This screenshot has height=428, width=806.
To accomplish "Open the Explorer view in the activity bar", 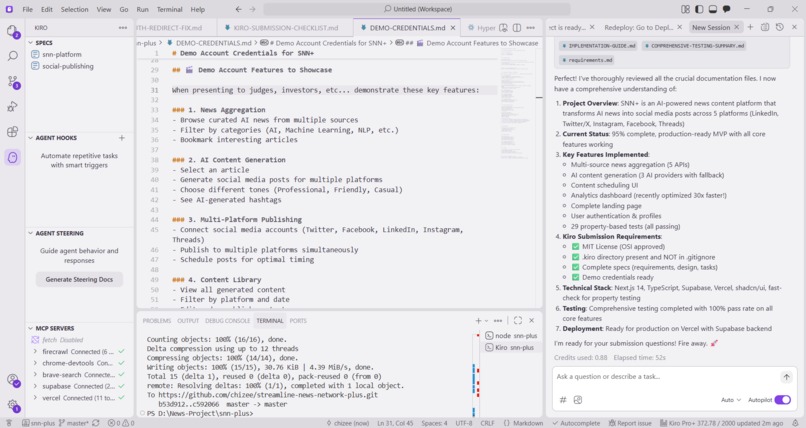I will [x=12, y=31].
